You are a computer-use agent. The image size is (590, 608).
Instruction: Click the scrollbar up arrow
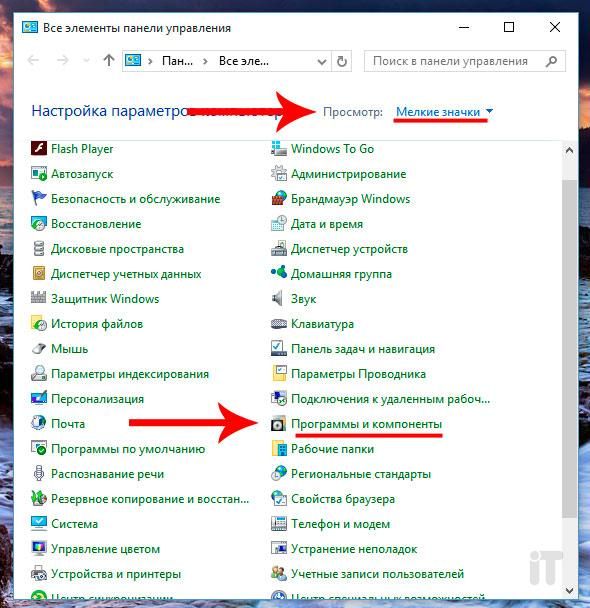(x=569, y=150)
